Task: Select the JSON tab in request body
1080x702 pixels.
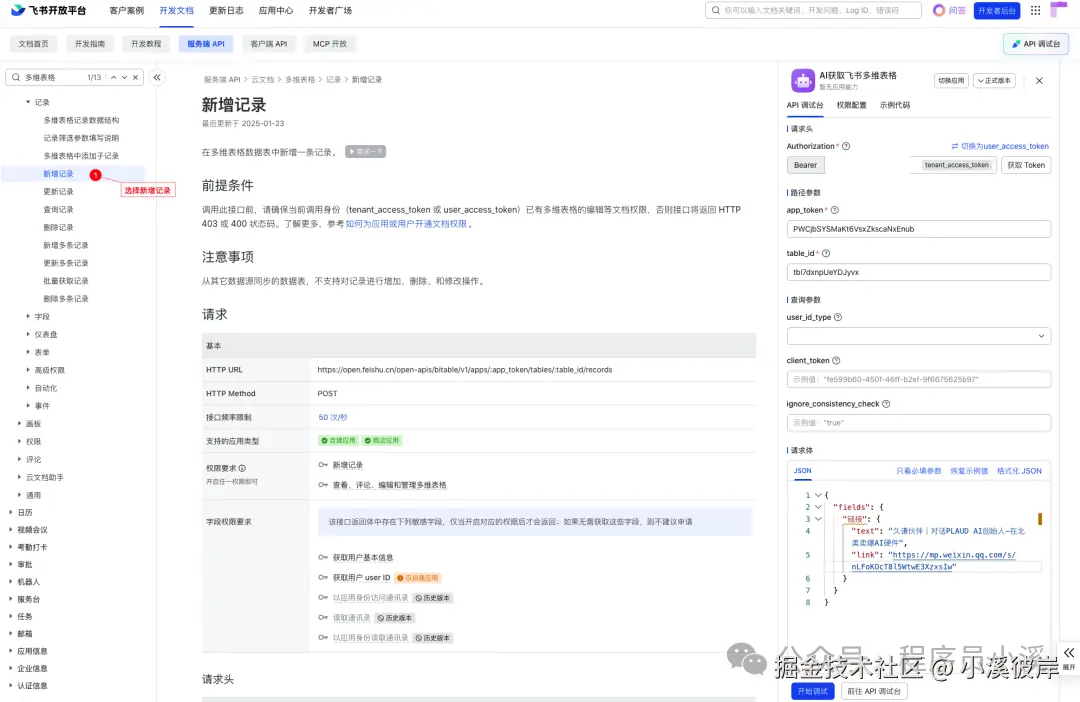Action: [802, 471]
